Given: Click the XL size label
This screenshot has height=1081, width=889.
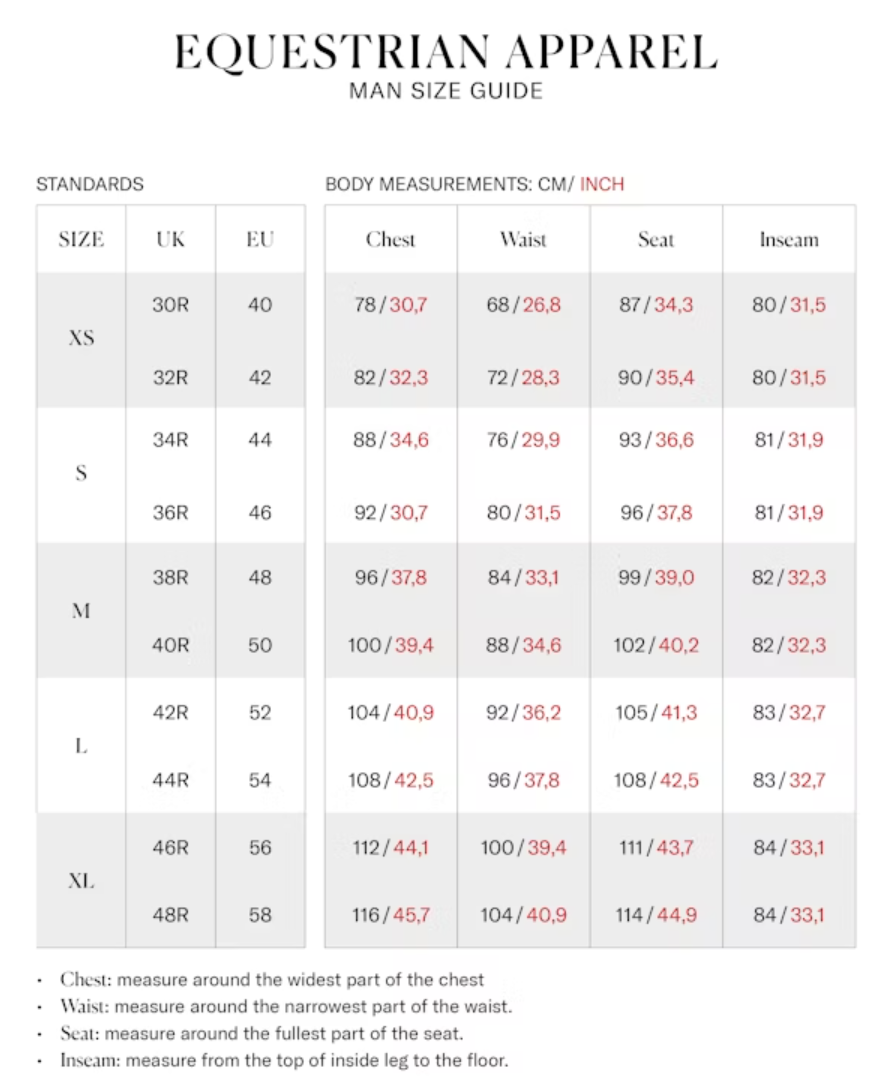Looking at the screenshot, I should (x=81, y=882).
